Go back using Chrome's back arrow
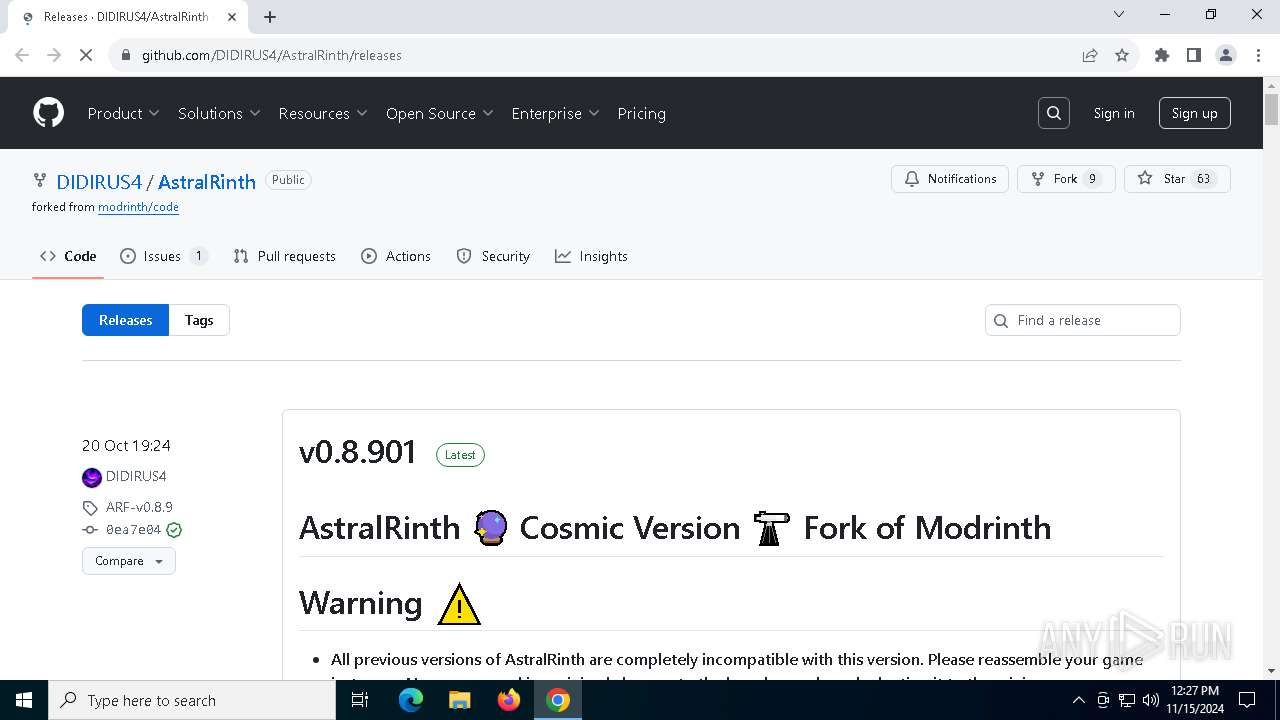The width and height of the screenshot is (1280, 720). pyautogui.click(x=22, y=55)
